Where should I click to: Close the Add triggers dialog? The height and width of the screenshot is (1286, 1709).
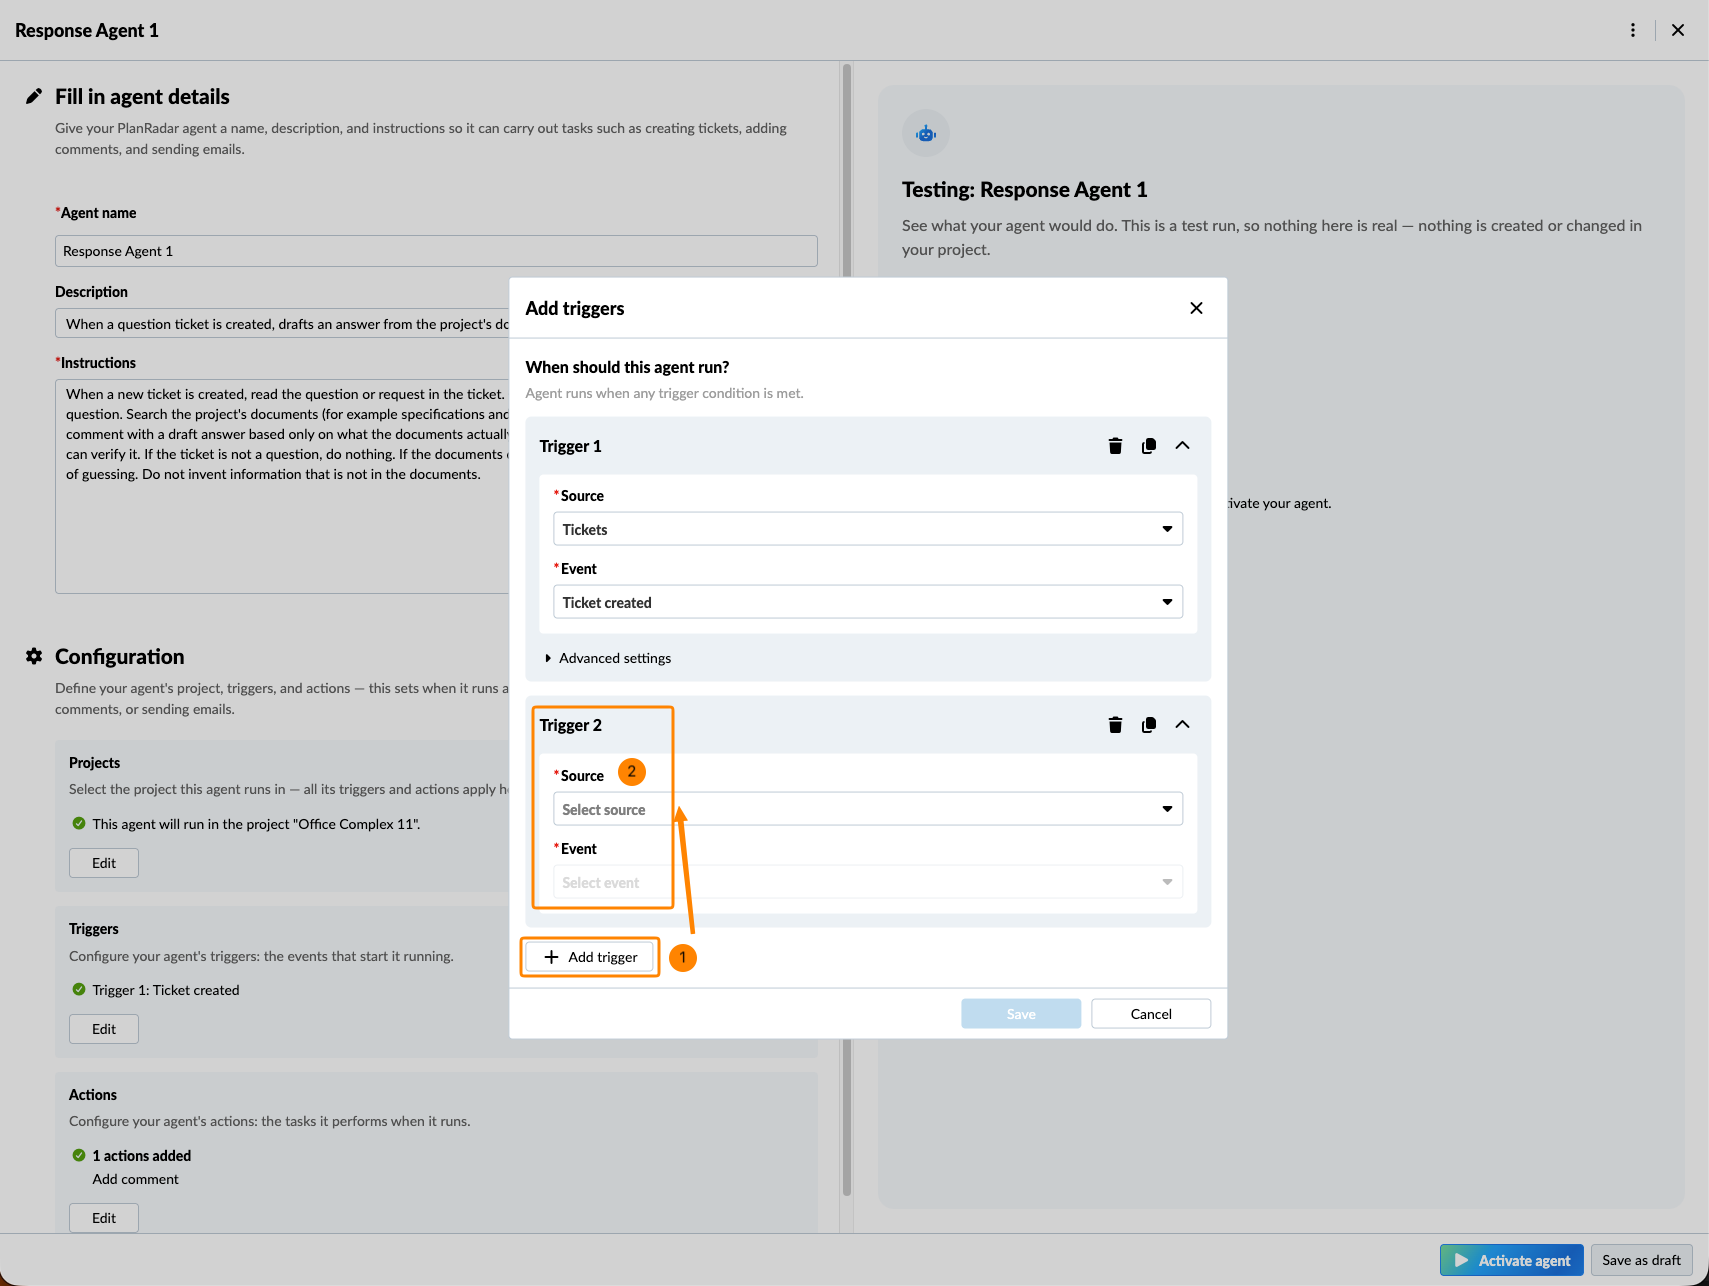[x=1196, y=308]
